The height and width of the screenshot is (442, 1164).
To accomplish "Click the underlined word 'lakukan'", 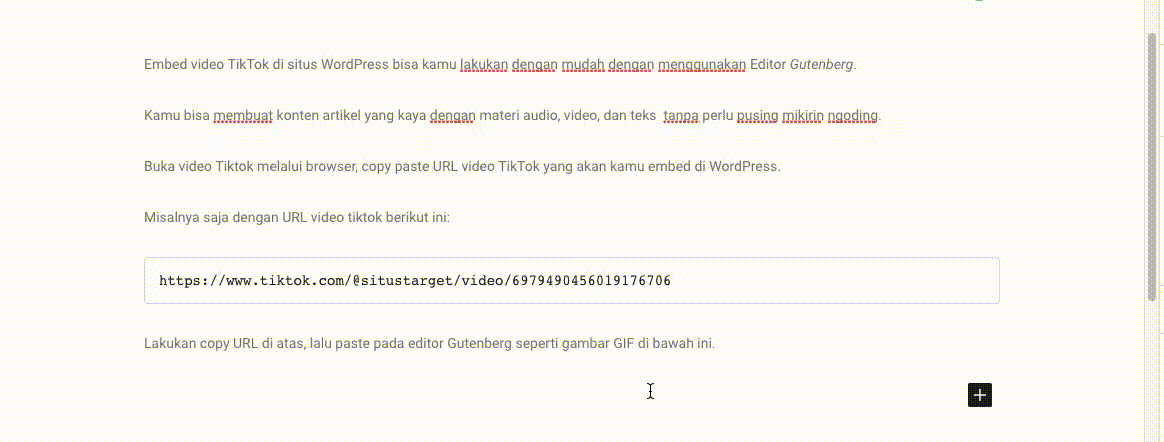I will (x=484, y=65).
